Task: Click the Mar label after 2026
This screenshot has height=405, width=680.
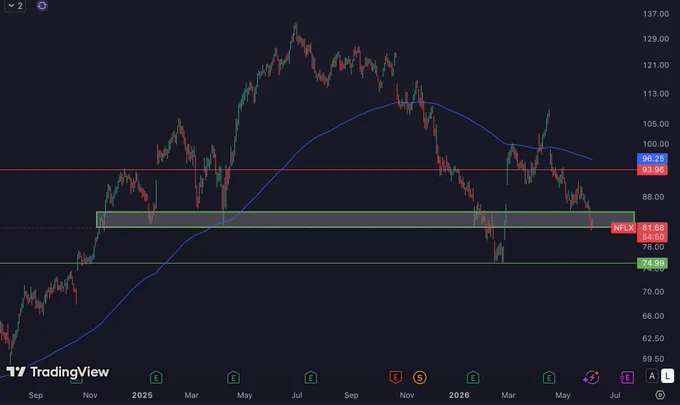Action: 508,395
